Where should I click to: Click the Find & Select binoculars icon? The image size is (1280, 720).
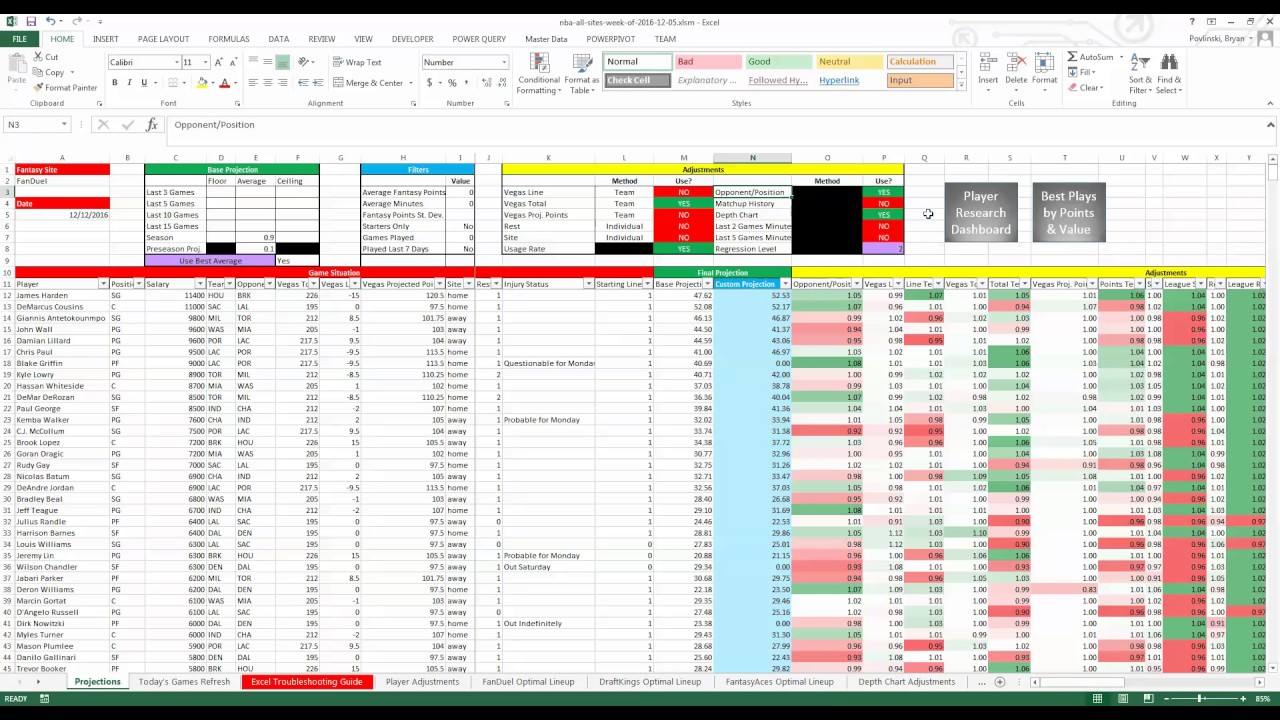[x=1169, y=63]
